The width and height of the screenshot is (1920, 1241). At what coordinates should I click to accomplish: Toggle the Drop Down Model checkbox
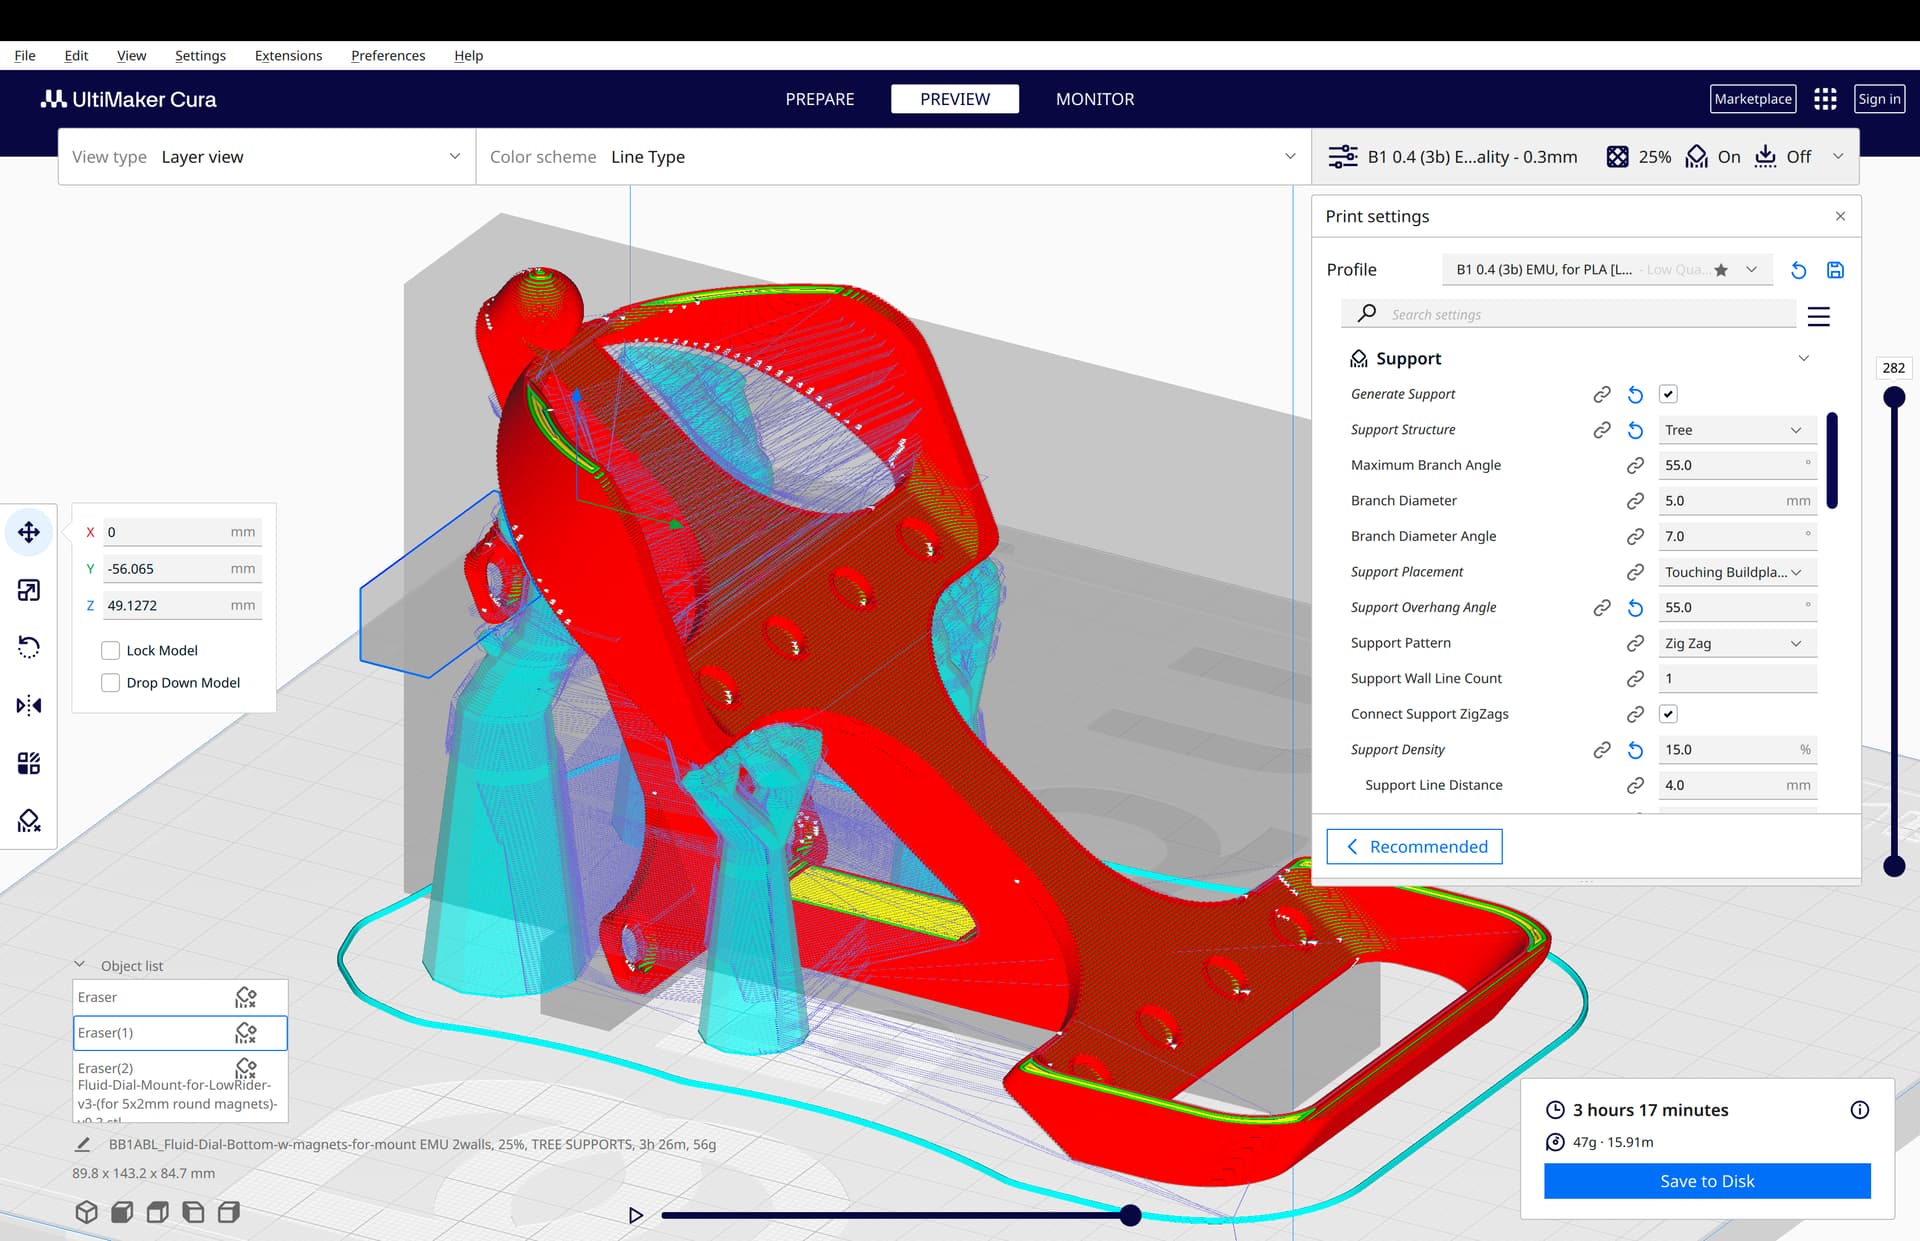[x=111, y=683]
